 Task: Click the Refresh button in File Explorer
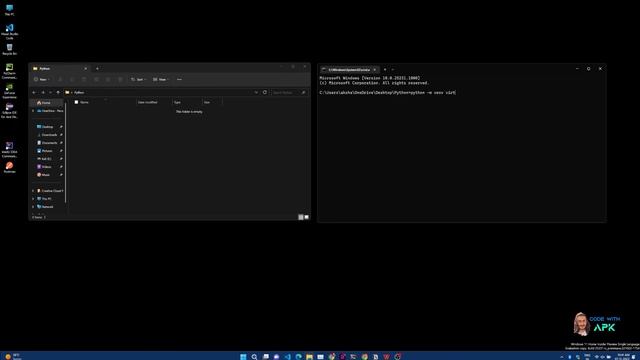[265, 92]
